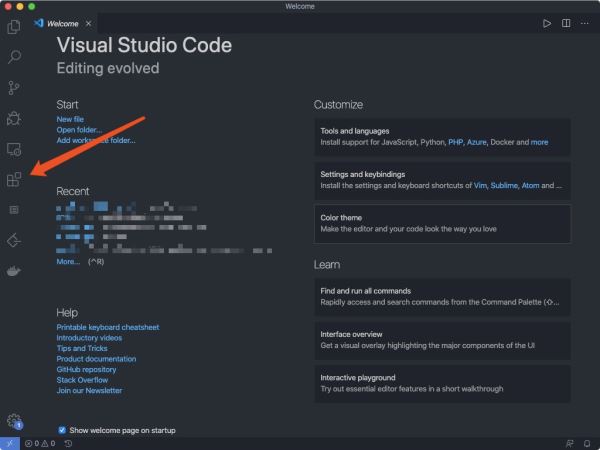Viewport: 600px width, 450px height.
Task: Open the Search view icon
Action: pyautogui.click(x=14, y=57)
